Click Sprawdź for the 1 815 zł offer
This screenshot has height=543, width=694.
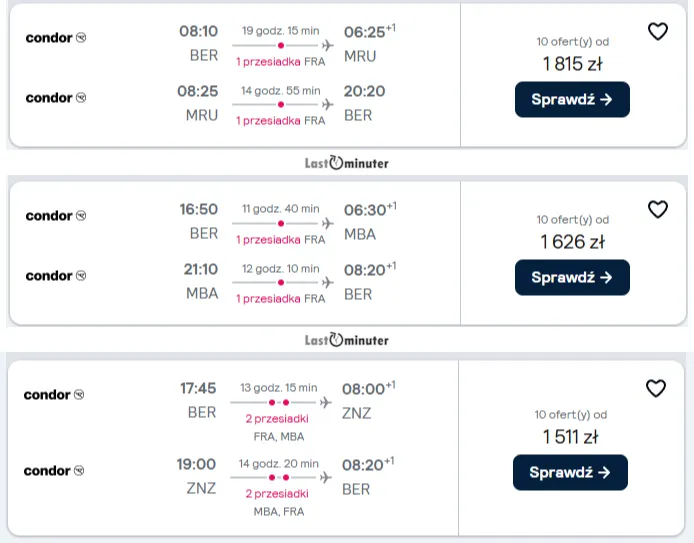pos(572,100)
